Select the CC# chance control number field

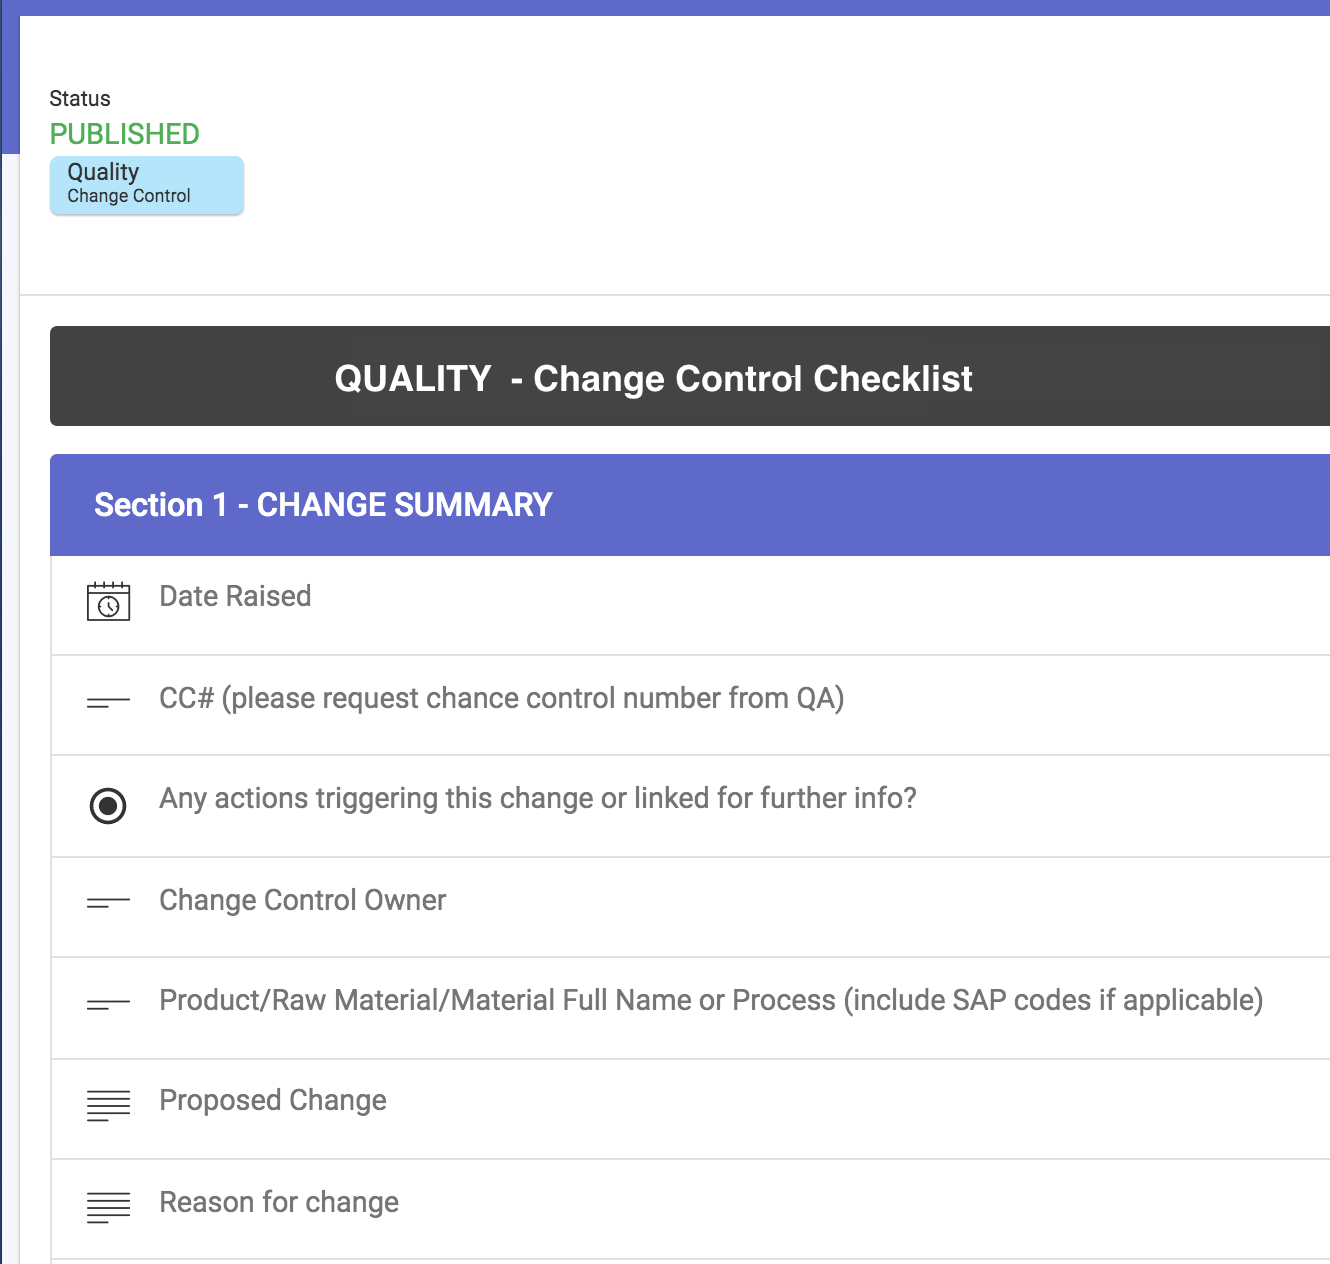[690, 705]
